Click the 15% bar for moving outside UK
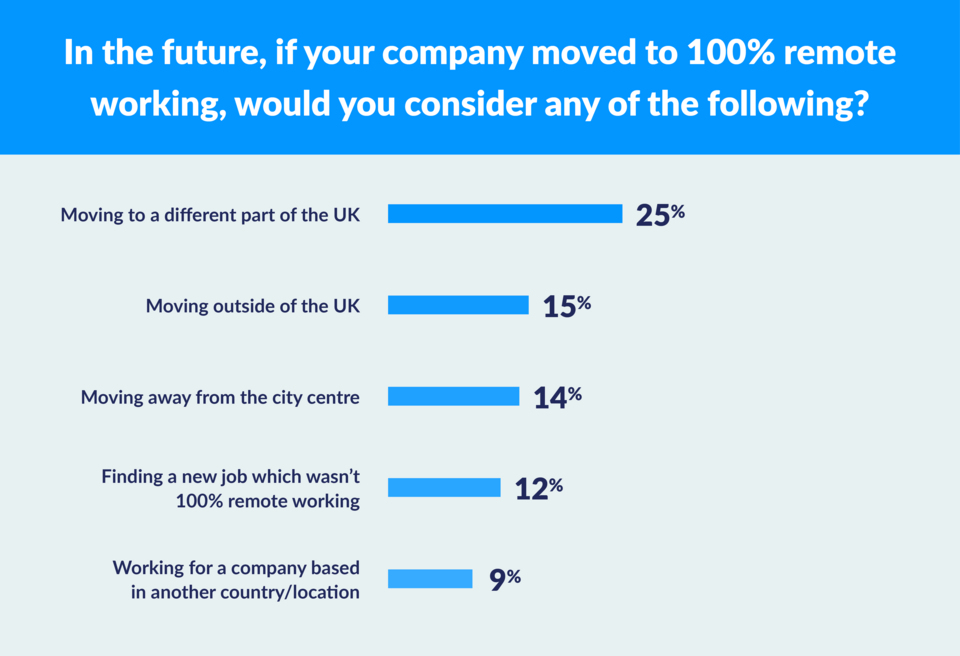This screenshot has height=656, width=960. click(x=458, y=305)
